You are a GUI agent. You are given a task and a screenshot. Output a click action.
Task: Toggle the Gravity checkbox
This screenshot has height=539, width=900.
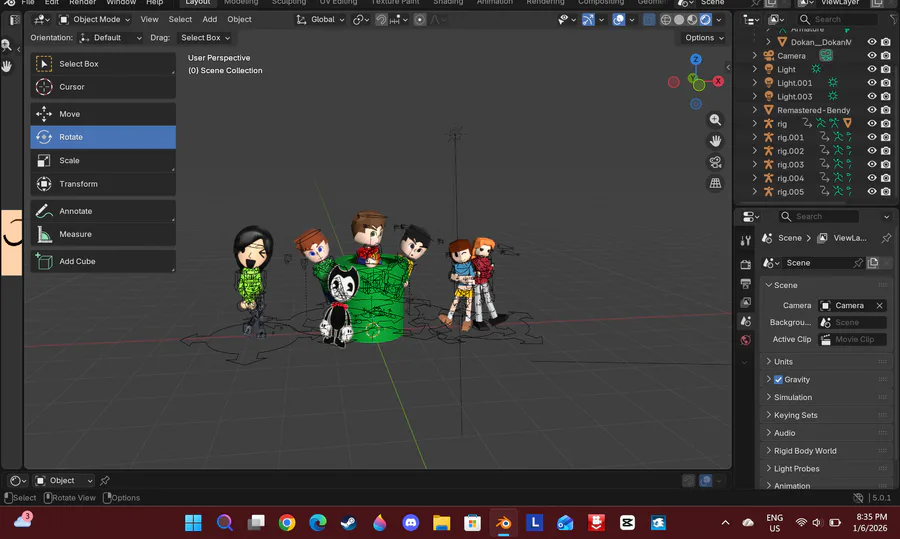(x=778, y=379)
